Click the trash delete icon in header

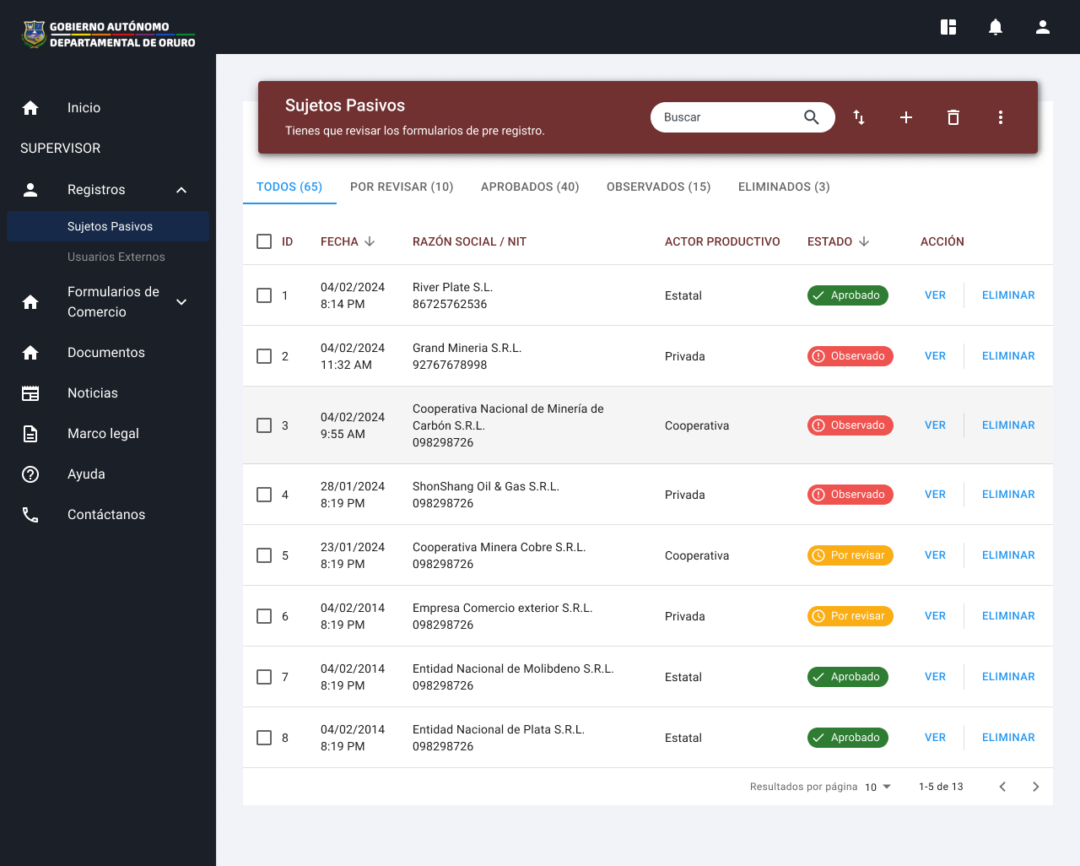953,118
